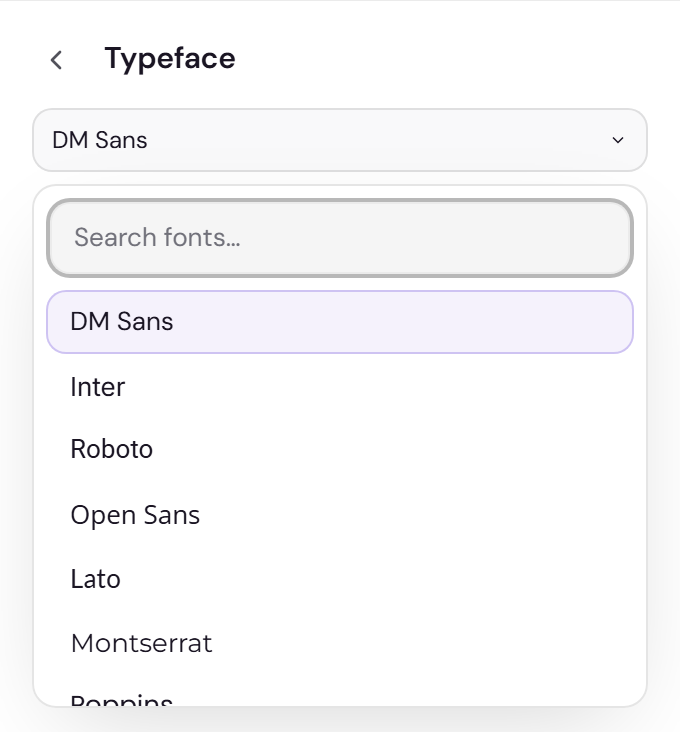Pick Roboto from the font list
680x732 pixels.
pos(340,450)
